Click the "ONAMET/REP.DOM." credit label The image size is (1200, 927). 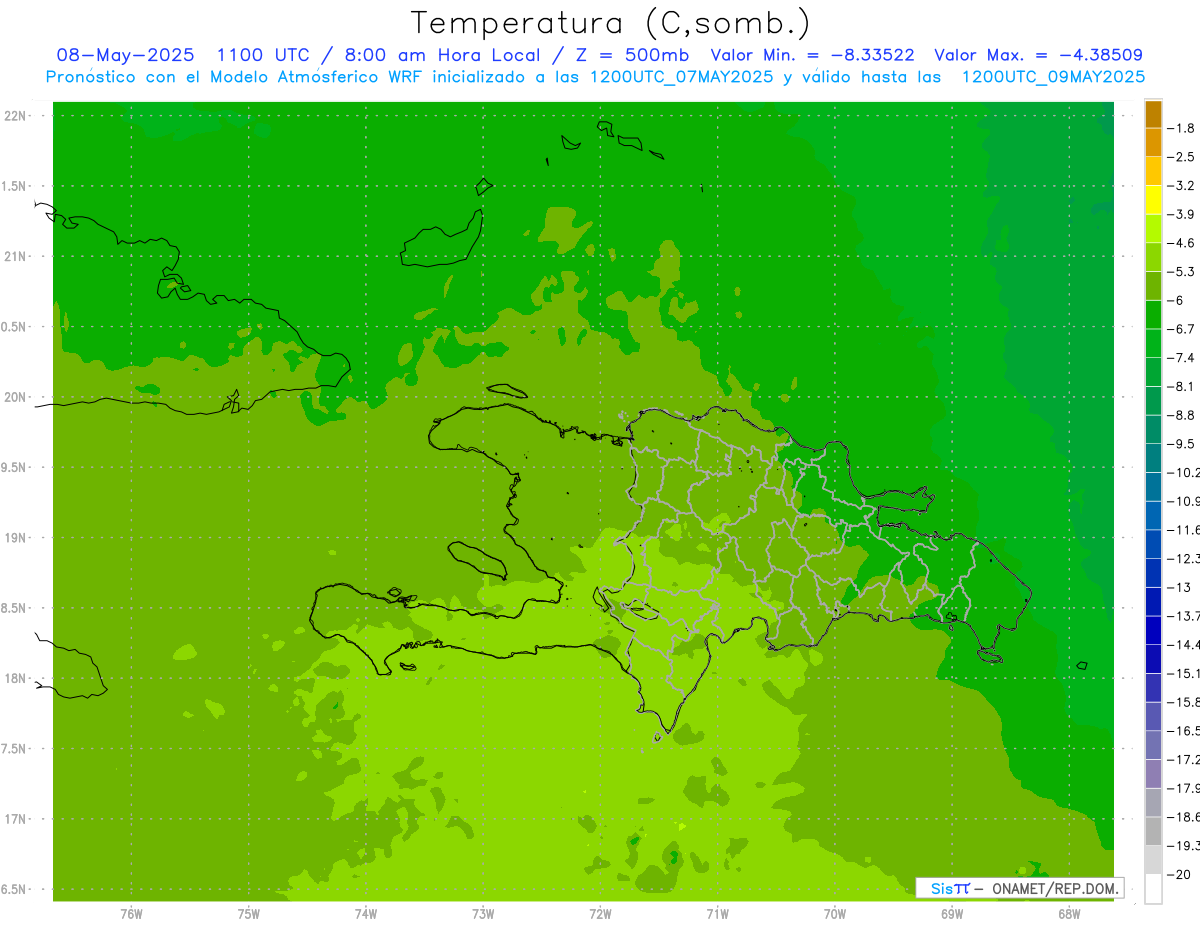1056,888
